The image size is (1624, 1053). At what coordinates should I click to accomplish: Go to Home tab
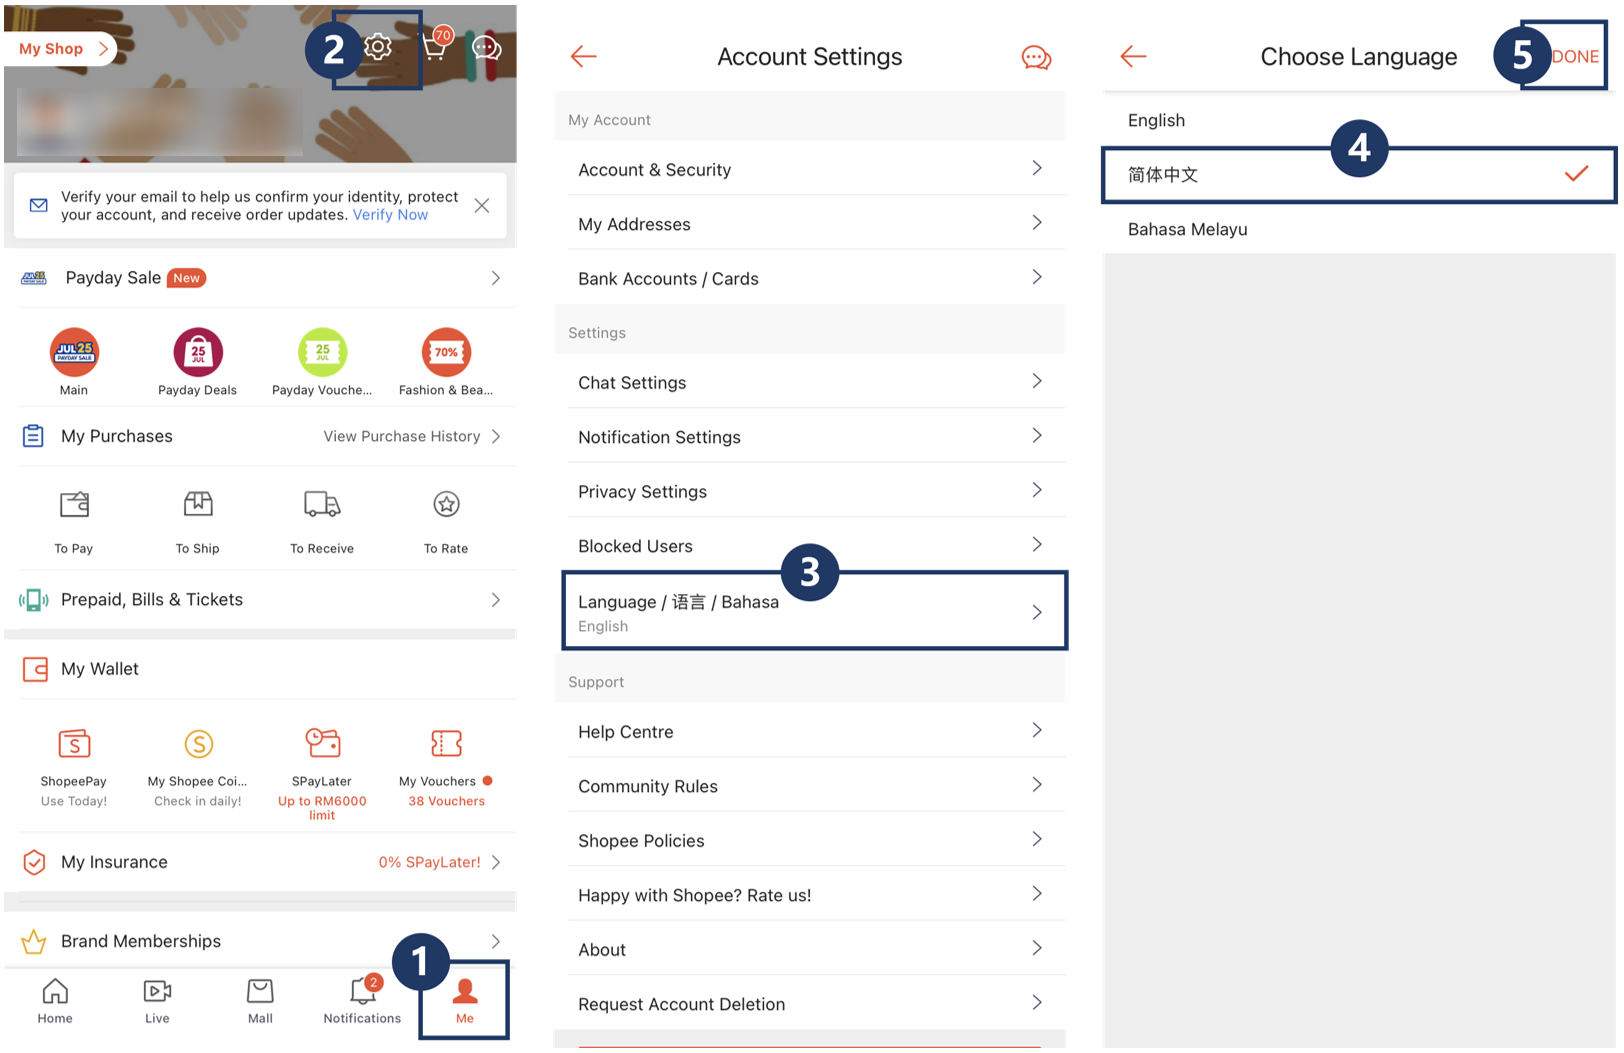pyautogui.click(x=55, y=1001)
